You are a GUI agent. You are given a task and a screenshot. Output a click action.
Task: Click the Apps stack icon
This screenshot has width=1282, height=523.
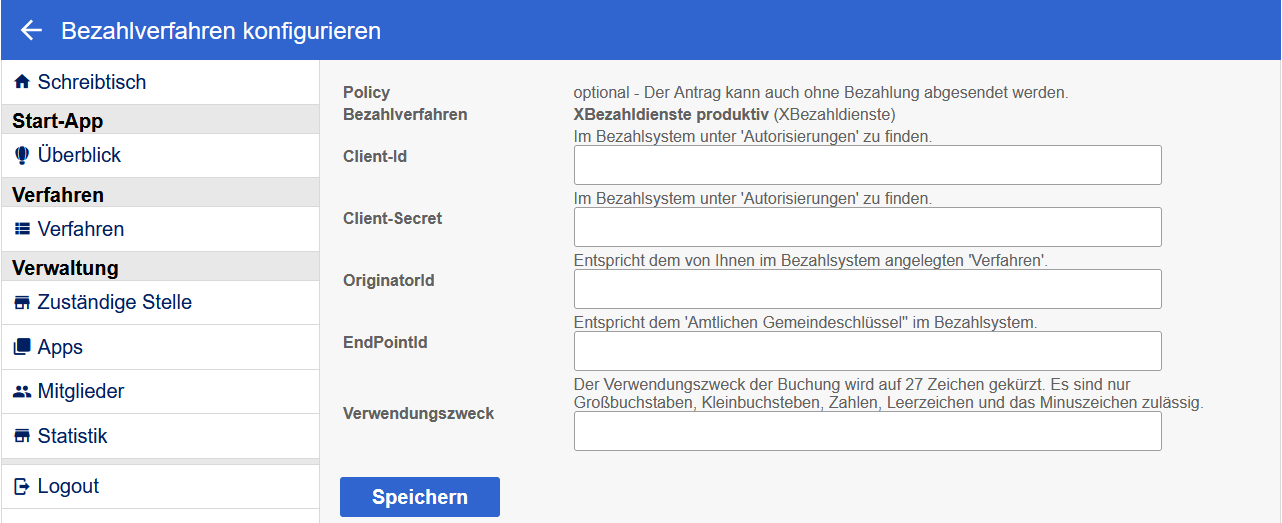pos(22,348)
